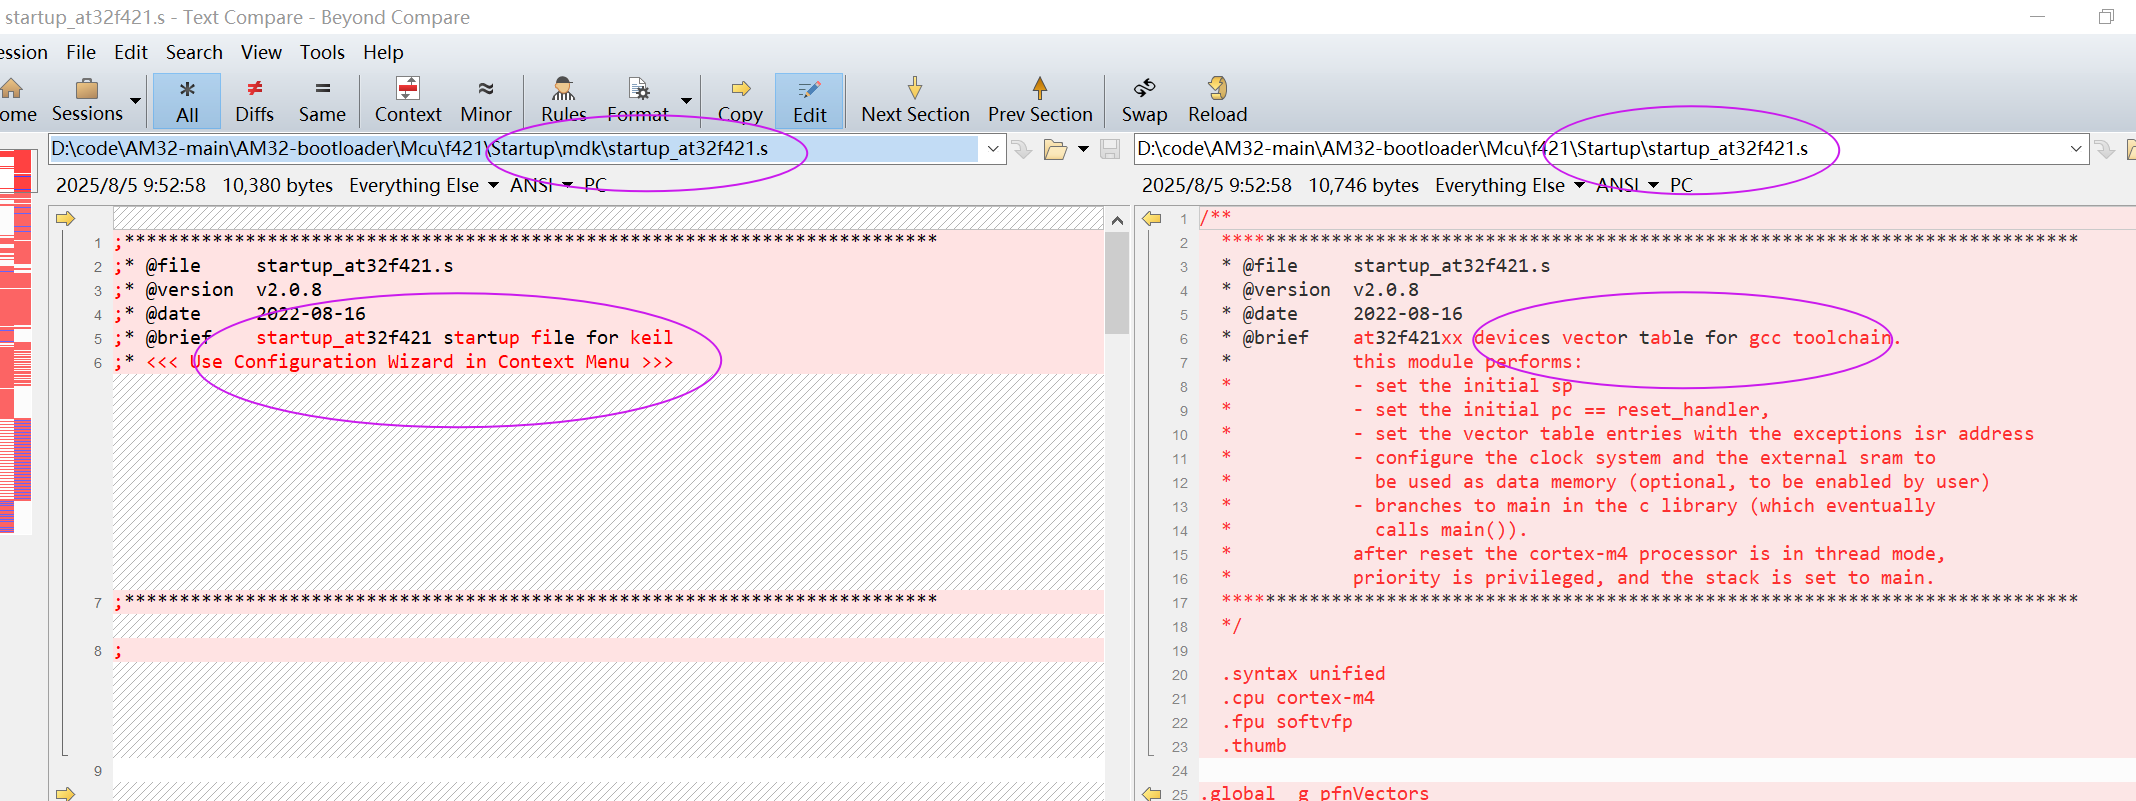
Task: Expand the Format dropdown arrow
Action: tap(686, 101)
